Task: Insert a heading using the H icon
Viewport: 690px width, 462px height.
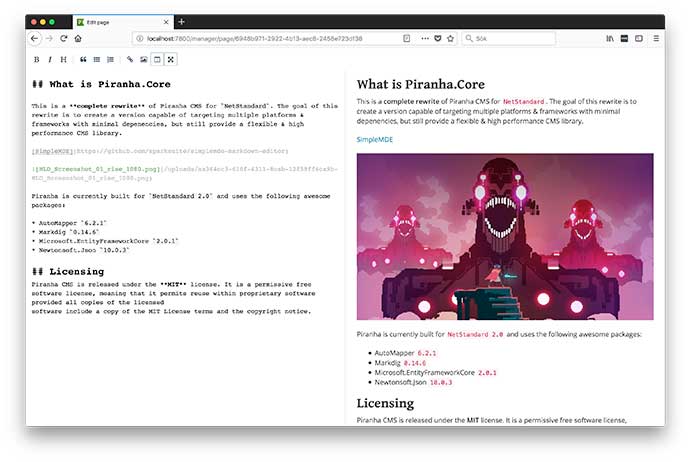Action: [x=63, y=60]
